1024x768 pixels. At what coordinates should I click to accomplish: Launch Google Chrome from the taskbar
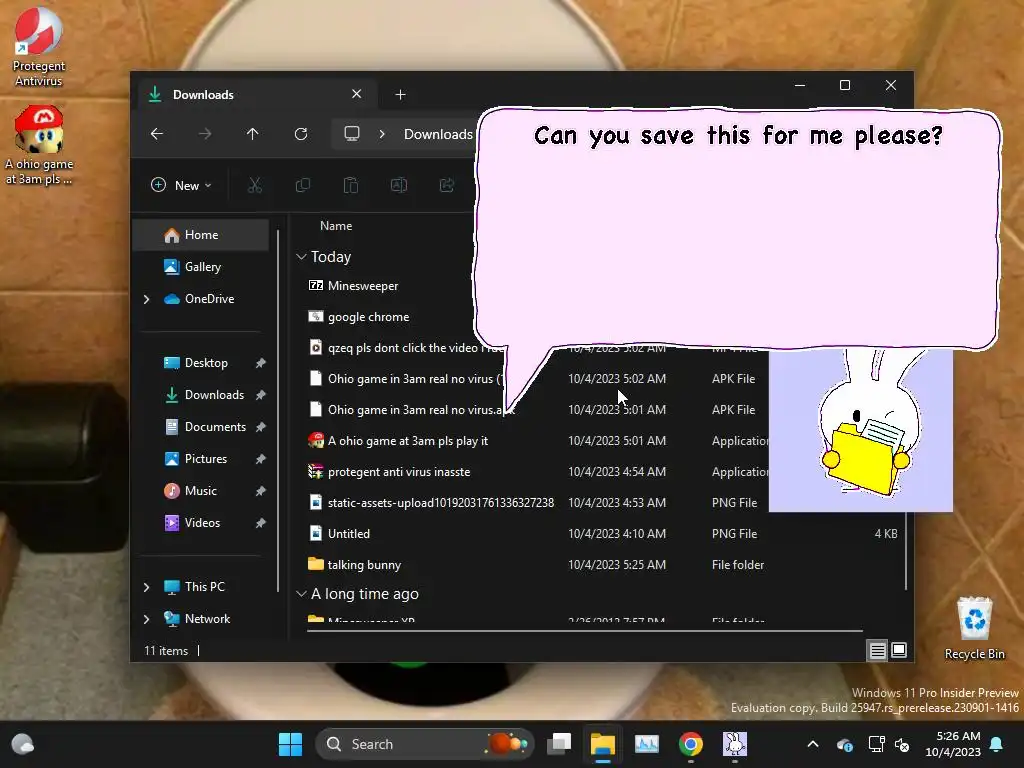click(690, 744)
